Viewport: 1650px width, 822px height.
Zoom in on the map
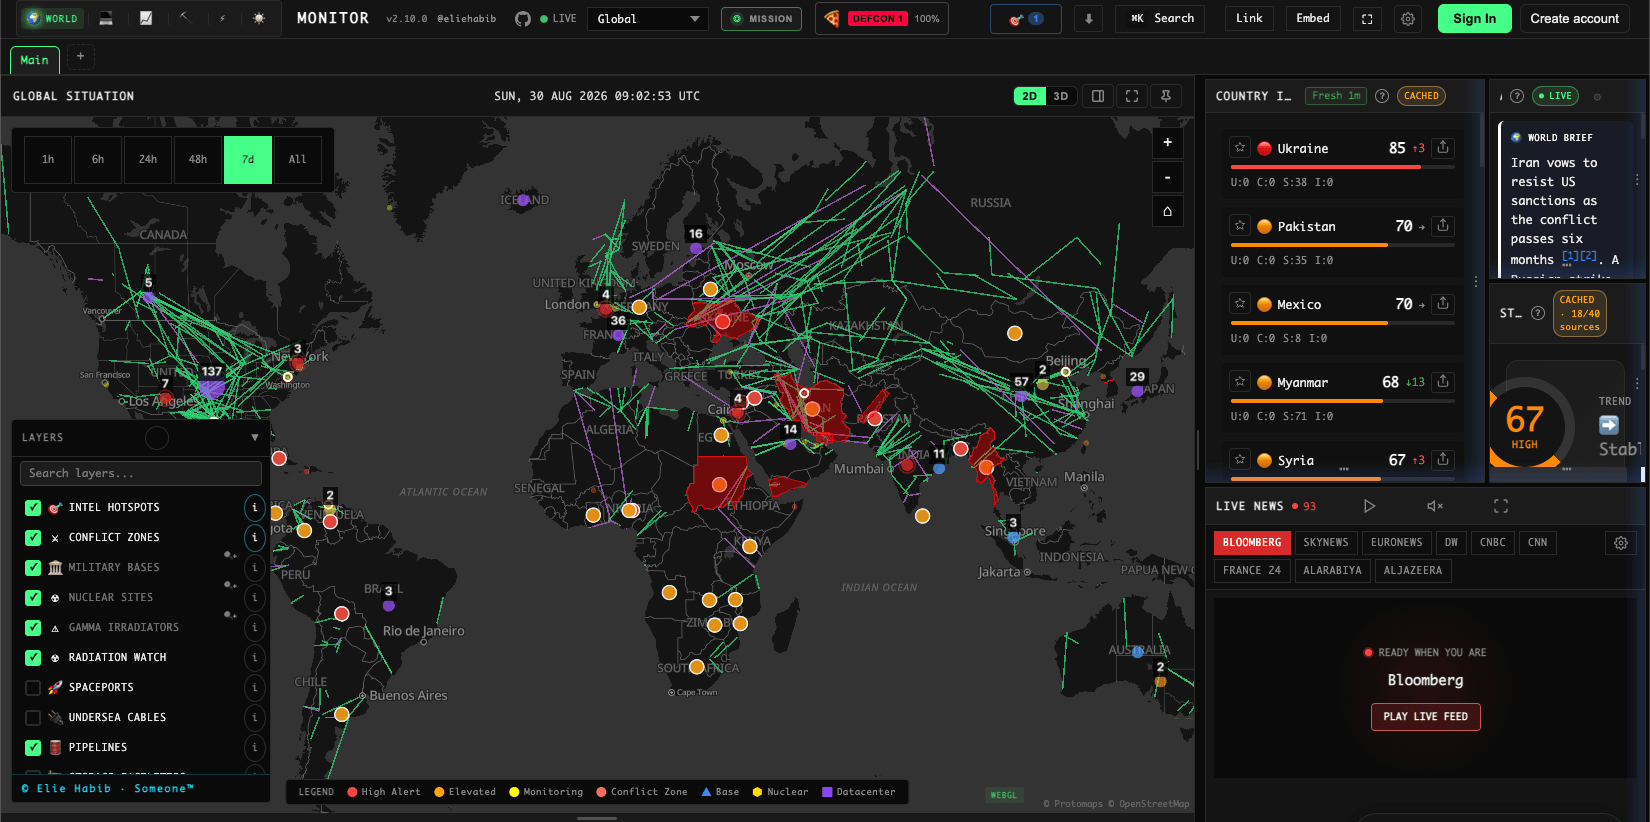click(1167, 143)
